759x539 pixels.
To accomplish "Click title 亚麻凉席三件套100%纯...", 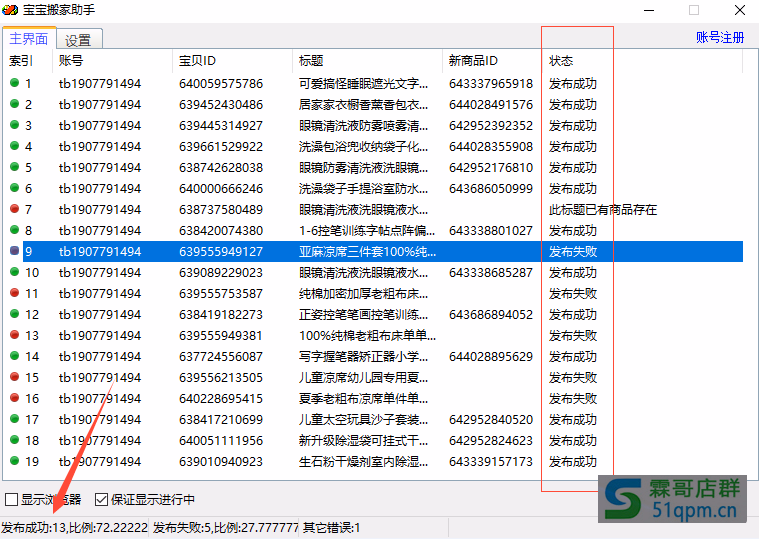I will tap(367, 252).
